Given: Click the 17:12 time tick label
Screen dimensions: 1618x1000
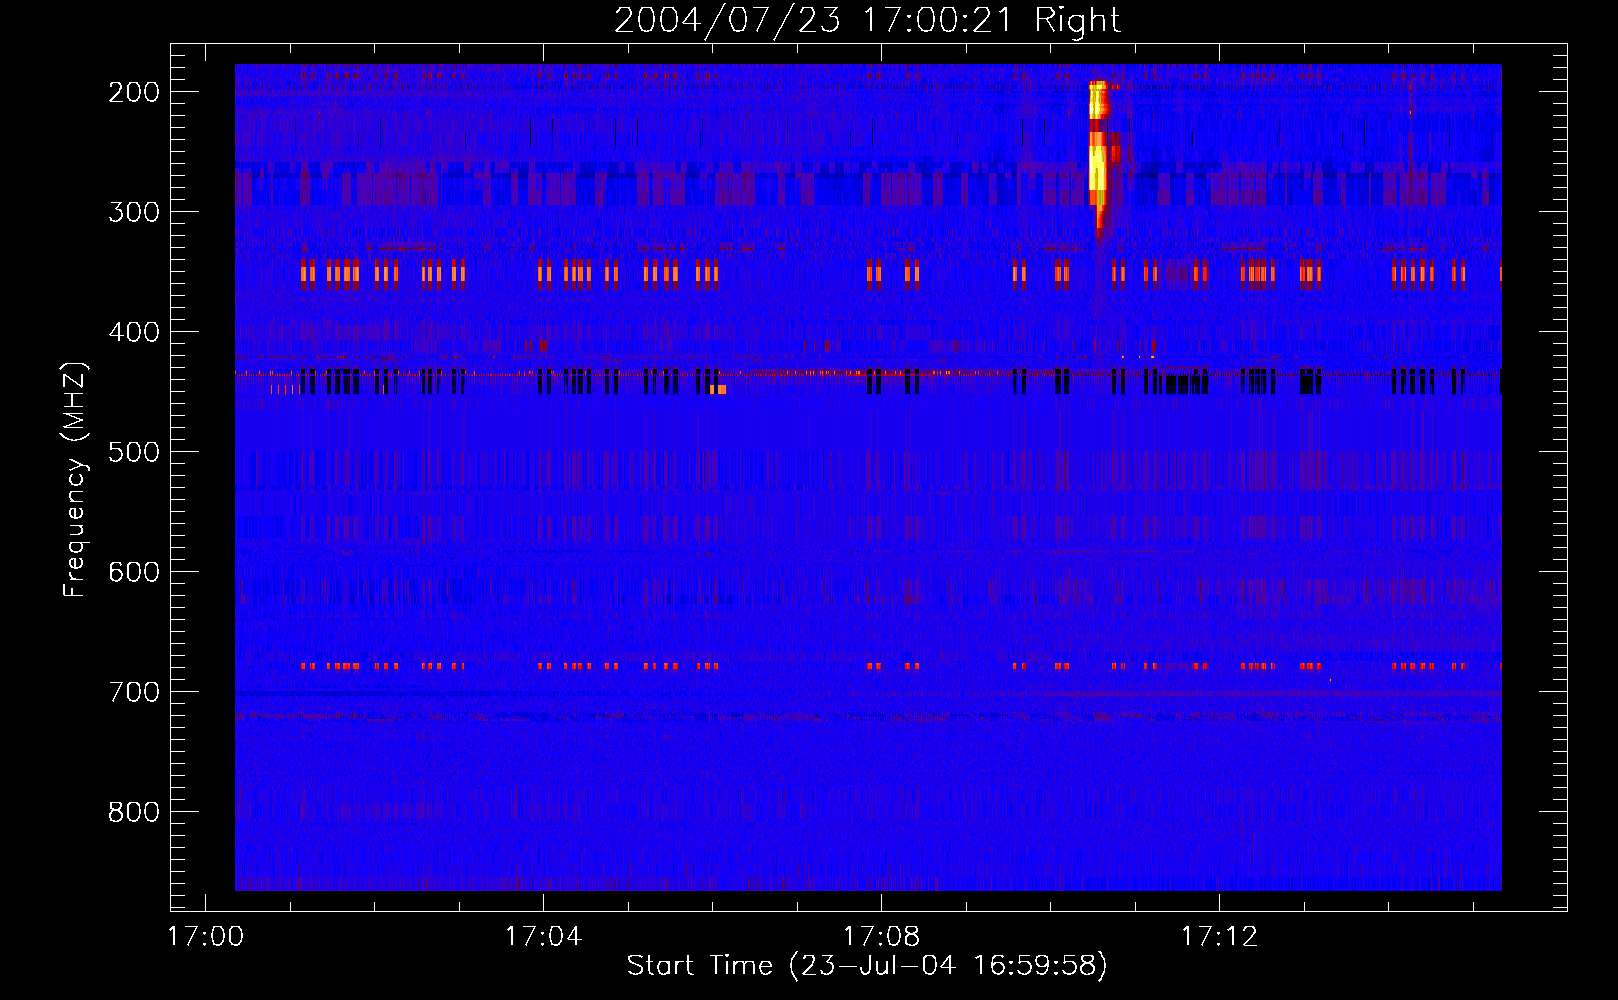Looking at the screenshot, I should [x=1219, y=937].
